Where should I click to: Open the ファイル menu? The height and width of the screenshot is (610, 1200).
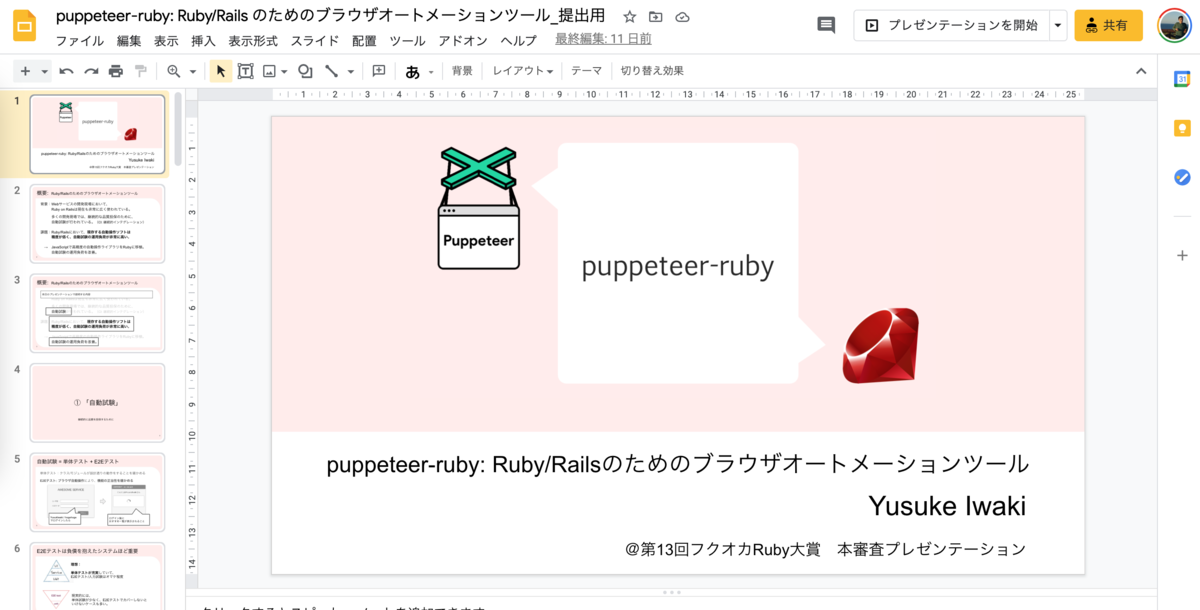tap(79, 40)
